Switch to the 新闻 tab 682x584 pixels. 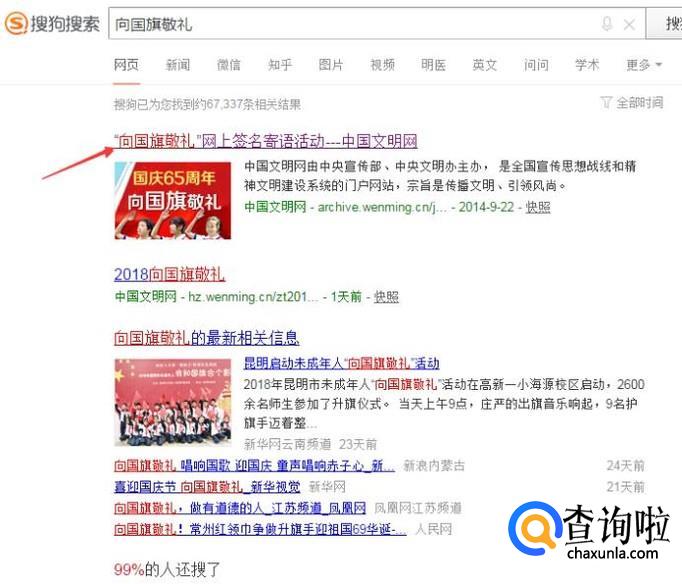coord(177,65)
